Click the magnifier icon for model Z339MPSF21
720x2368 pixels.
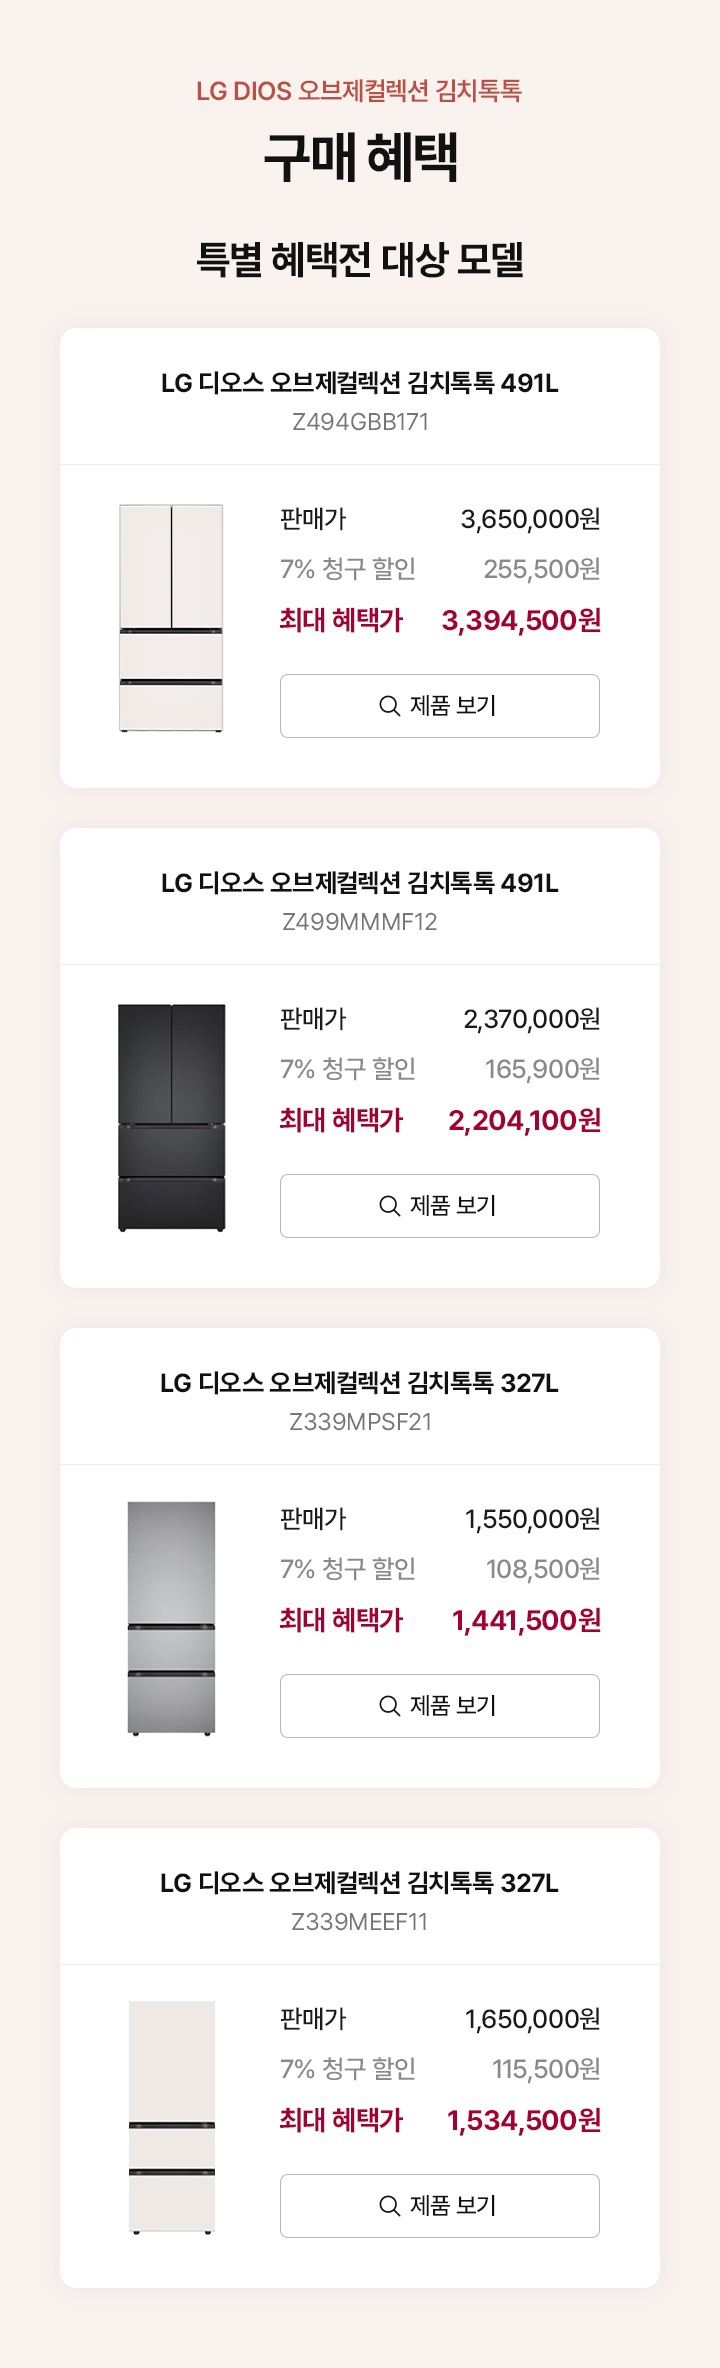390,1706
